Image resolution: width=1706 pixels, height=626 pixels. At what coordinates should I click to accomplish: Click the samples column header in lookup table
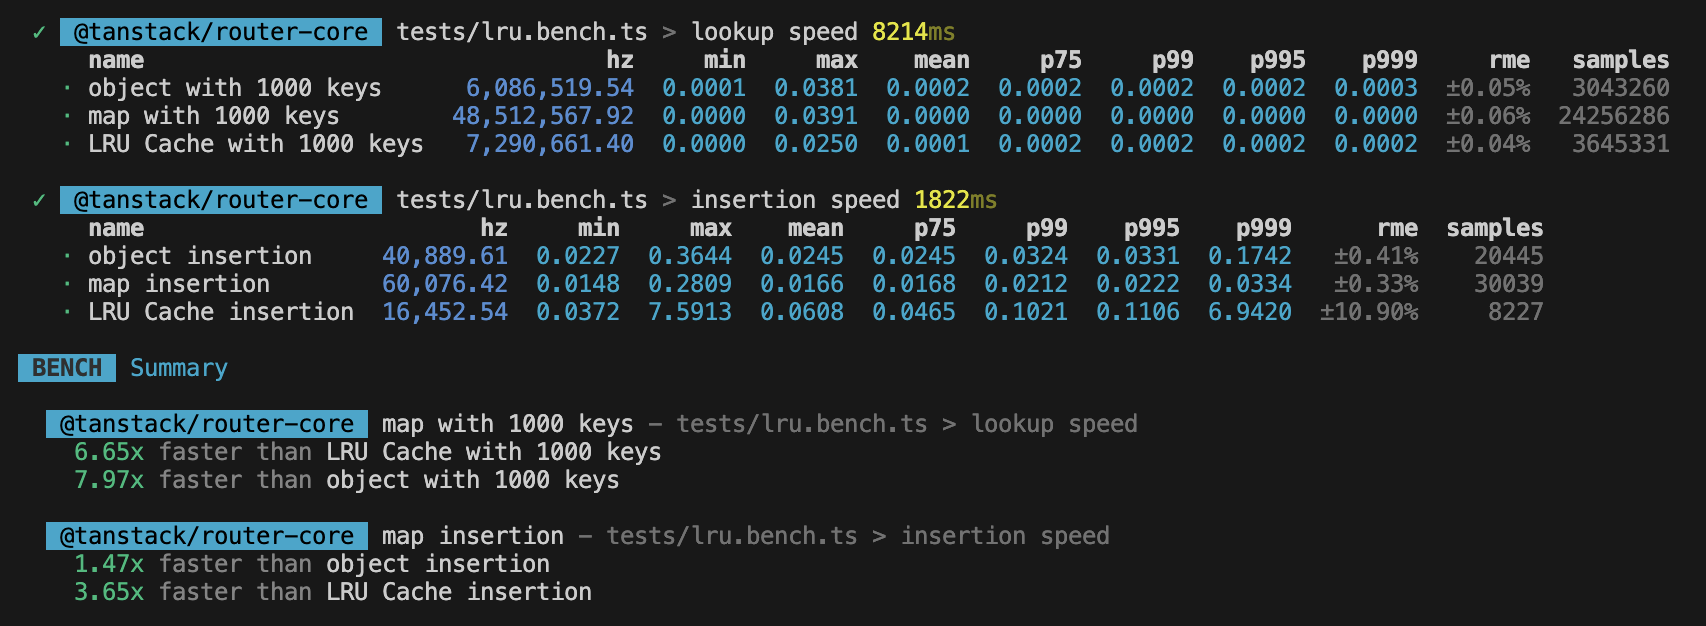[x=1620, y=60]
